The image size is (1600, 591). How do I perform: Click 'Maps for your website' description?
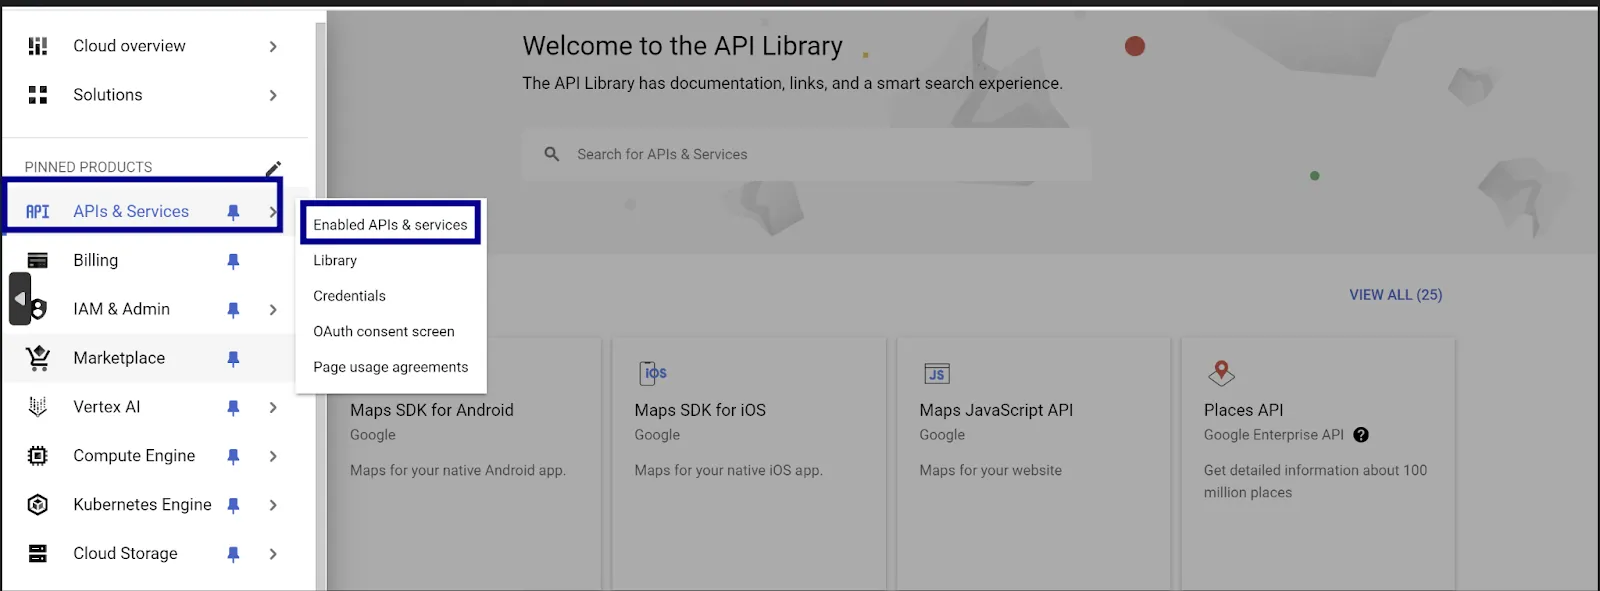point(990,470)
